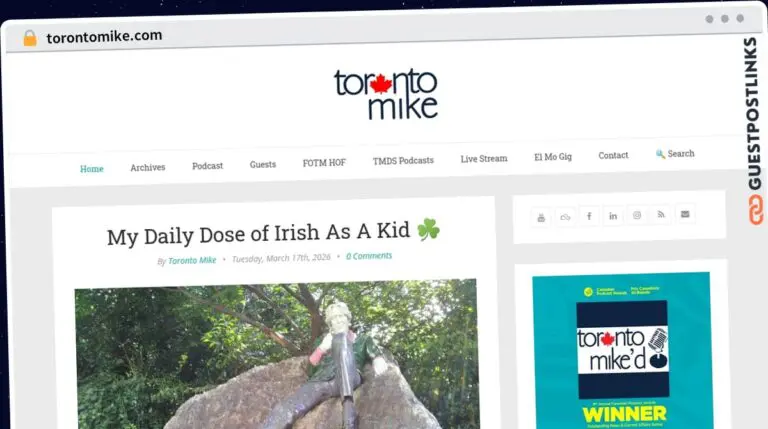Click the email envelope icon
Screen dimensions: 768x429
point(685,214)
